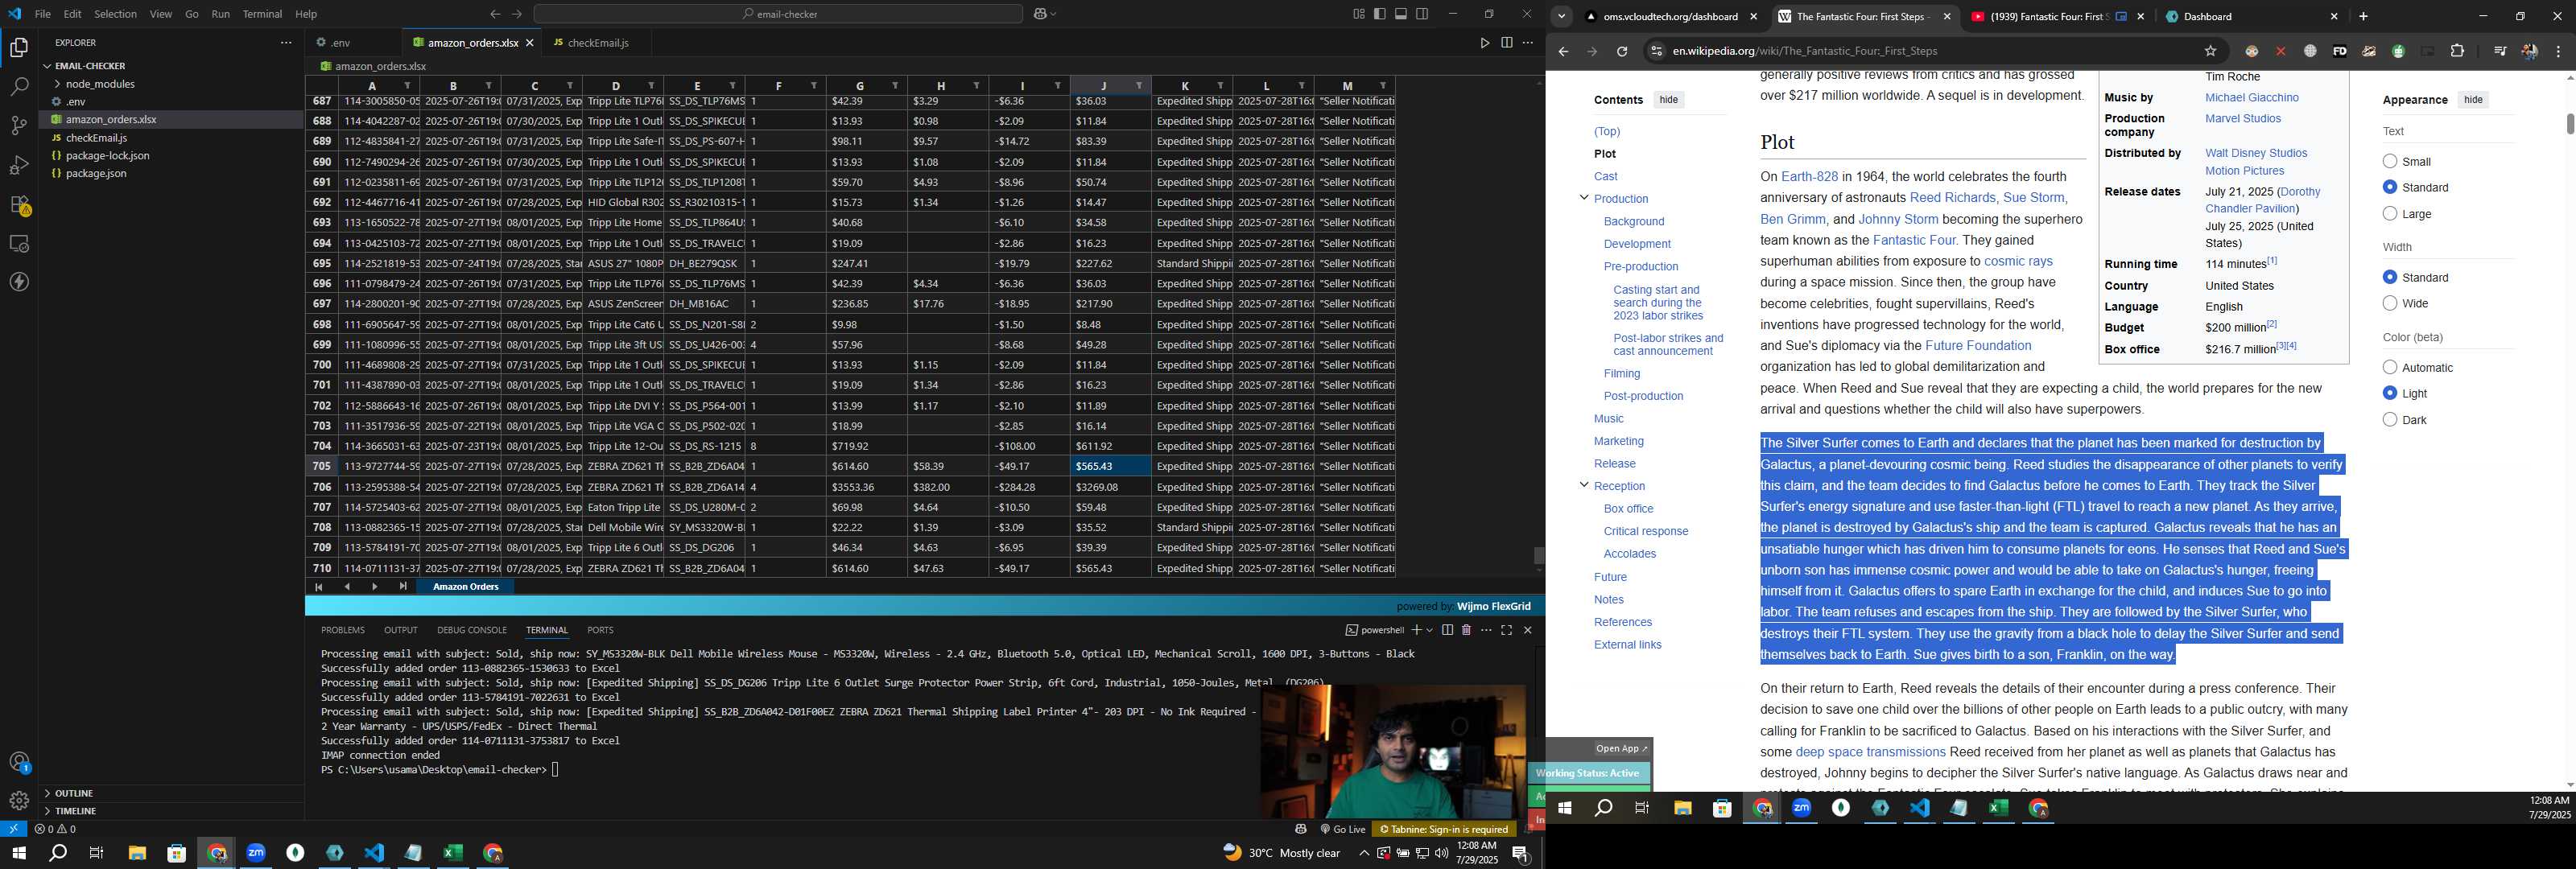2576x869 pixels.
Task: Open Remote Explorer in activity bar
Action: [19, 244]
